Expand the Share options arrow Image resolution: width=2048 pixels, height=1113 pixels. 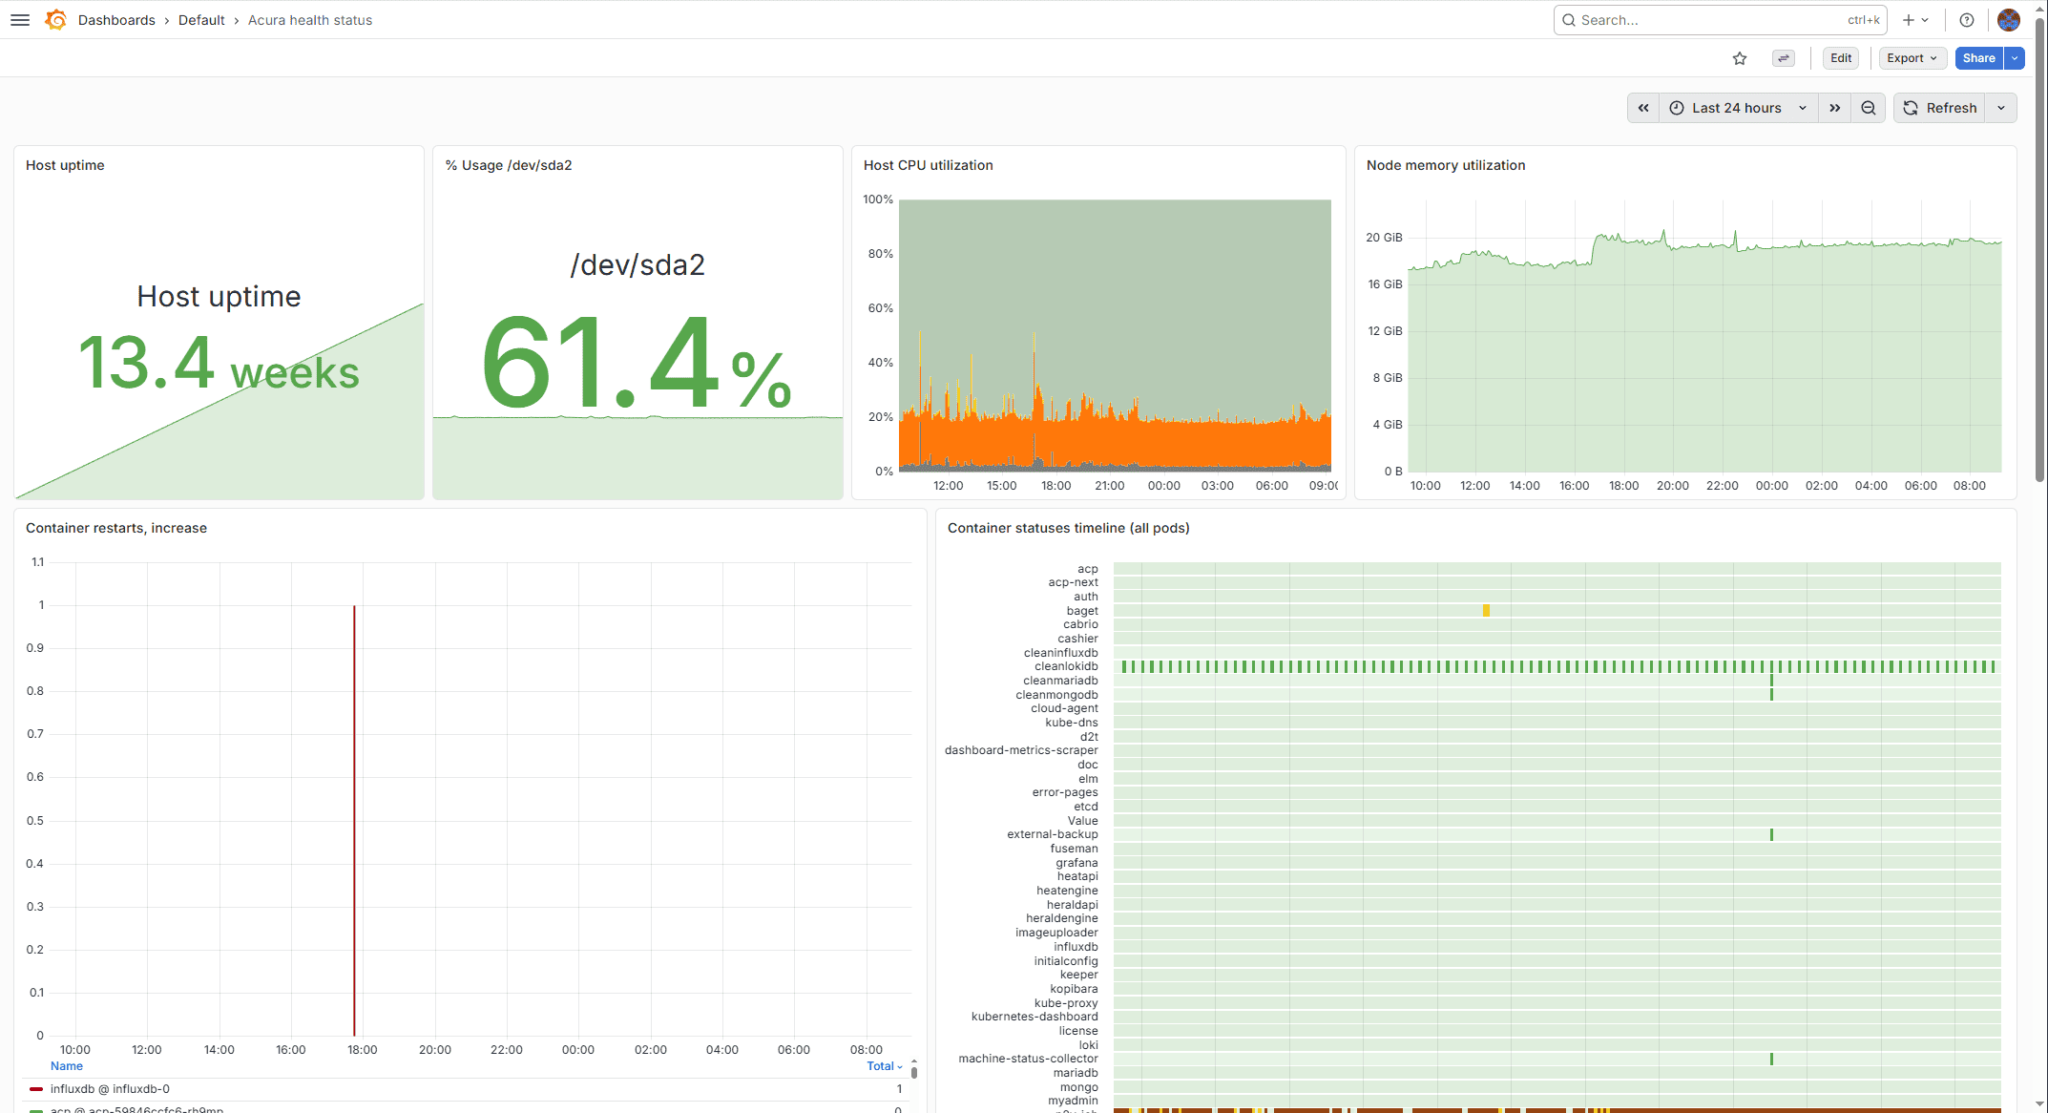[x=2015, y=58]
